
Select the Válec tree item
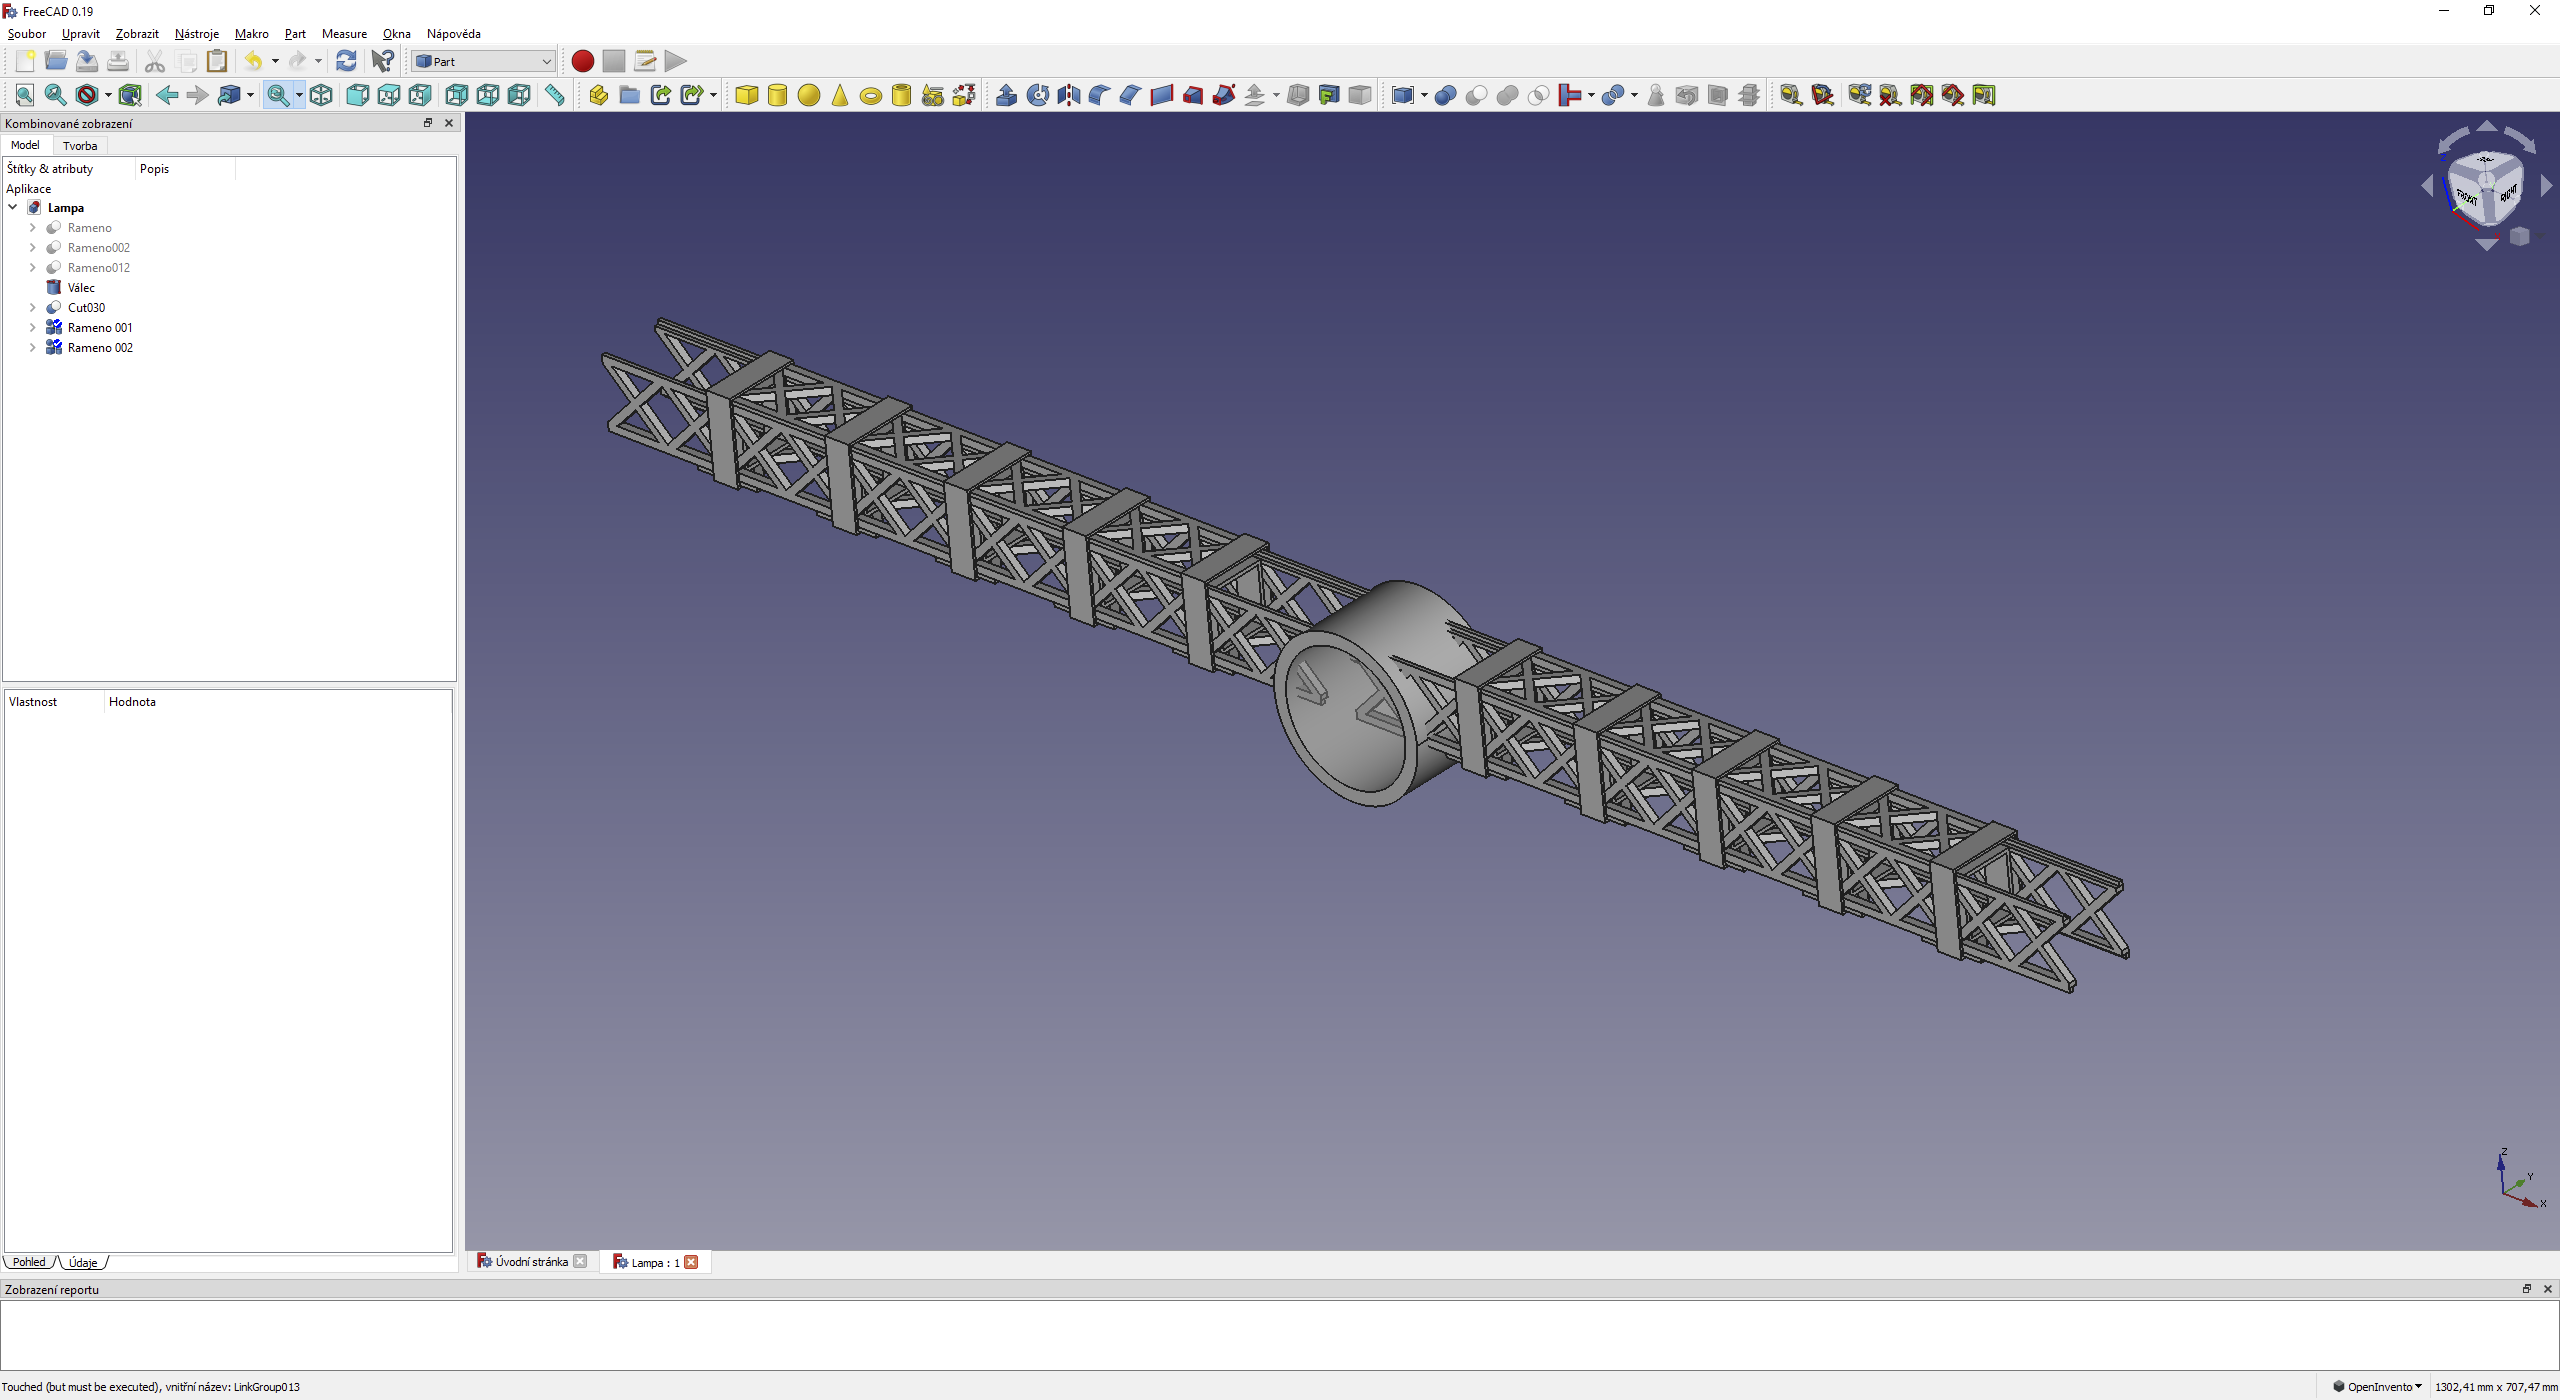pos(81,288)
